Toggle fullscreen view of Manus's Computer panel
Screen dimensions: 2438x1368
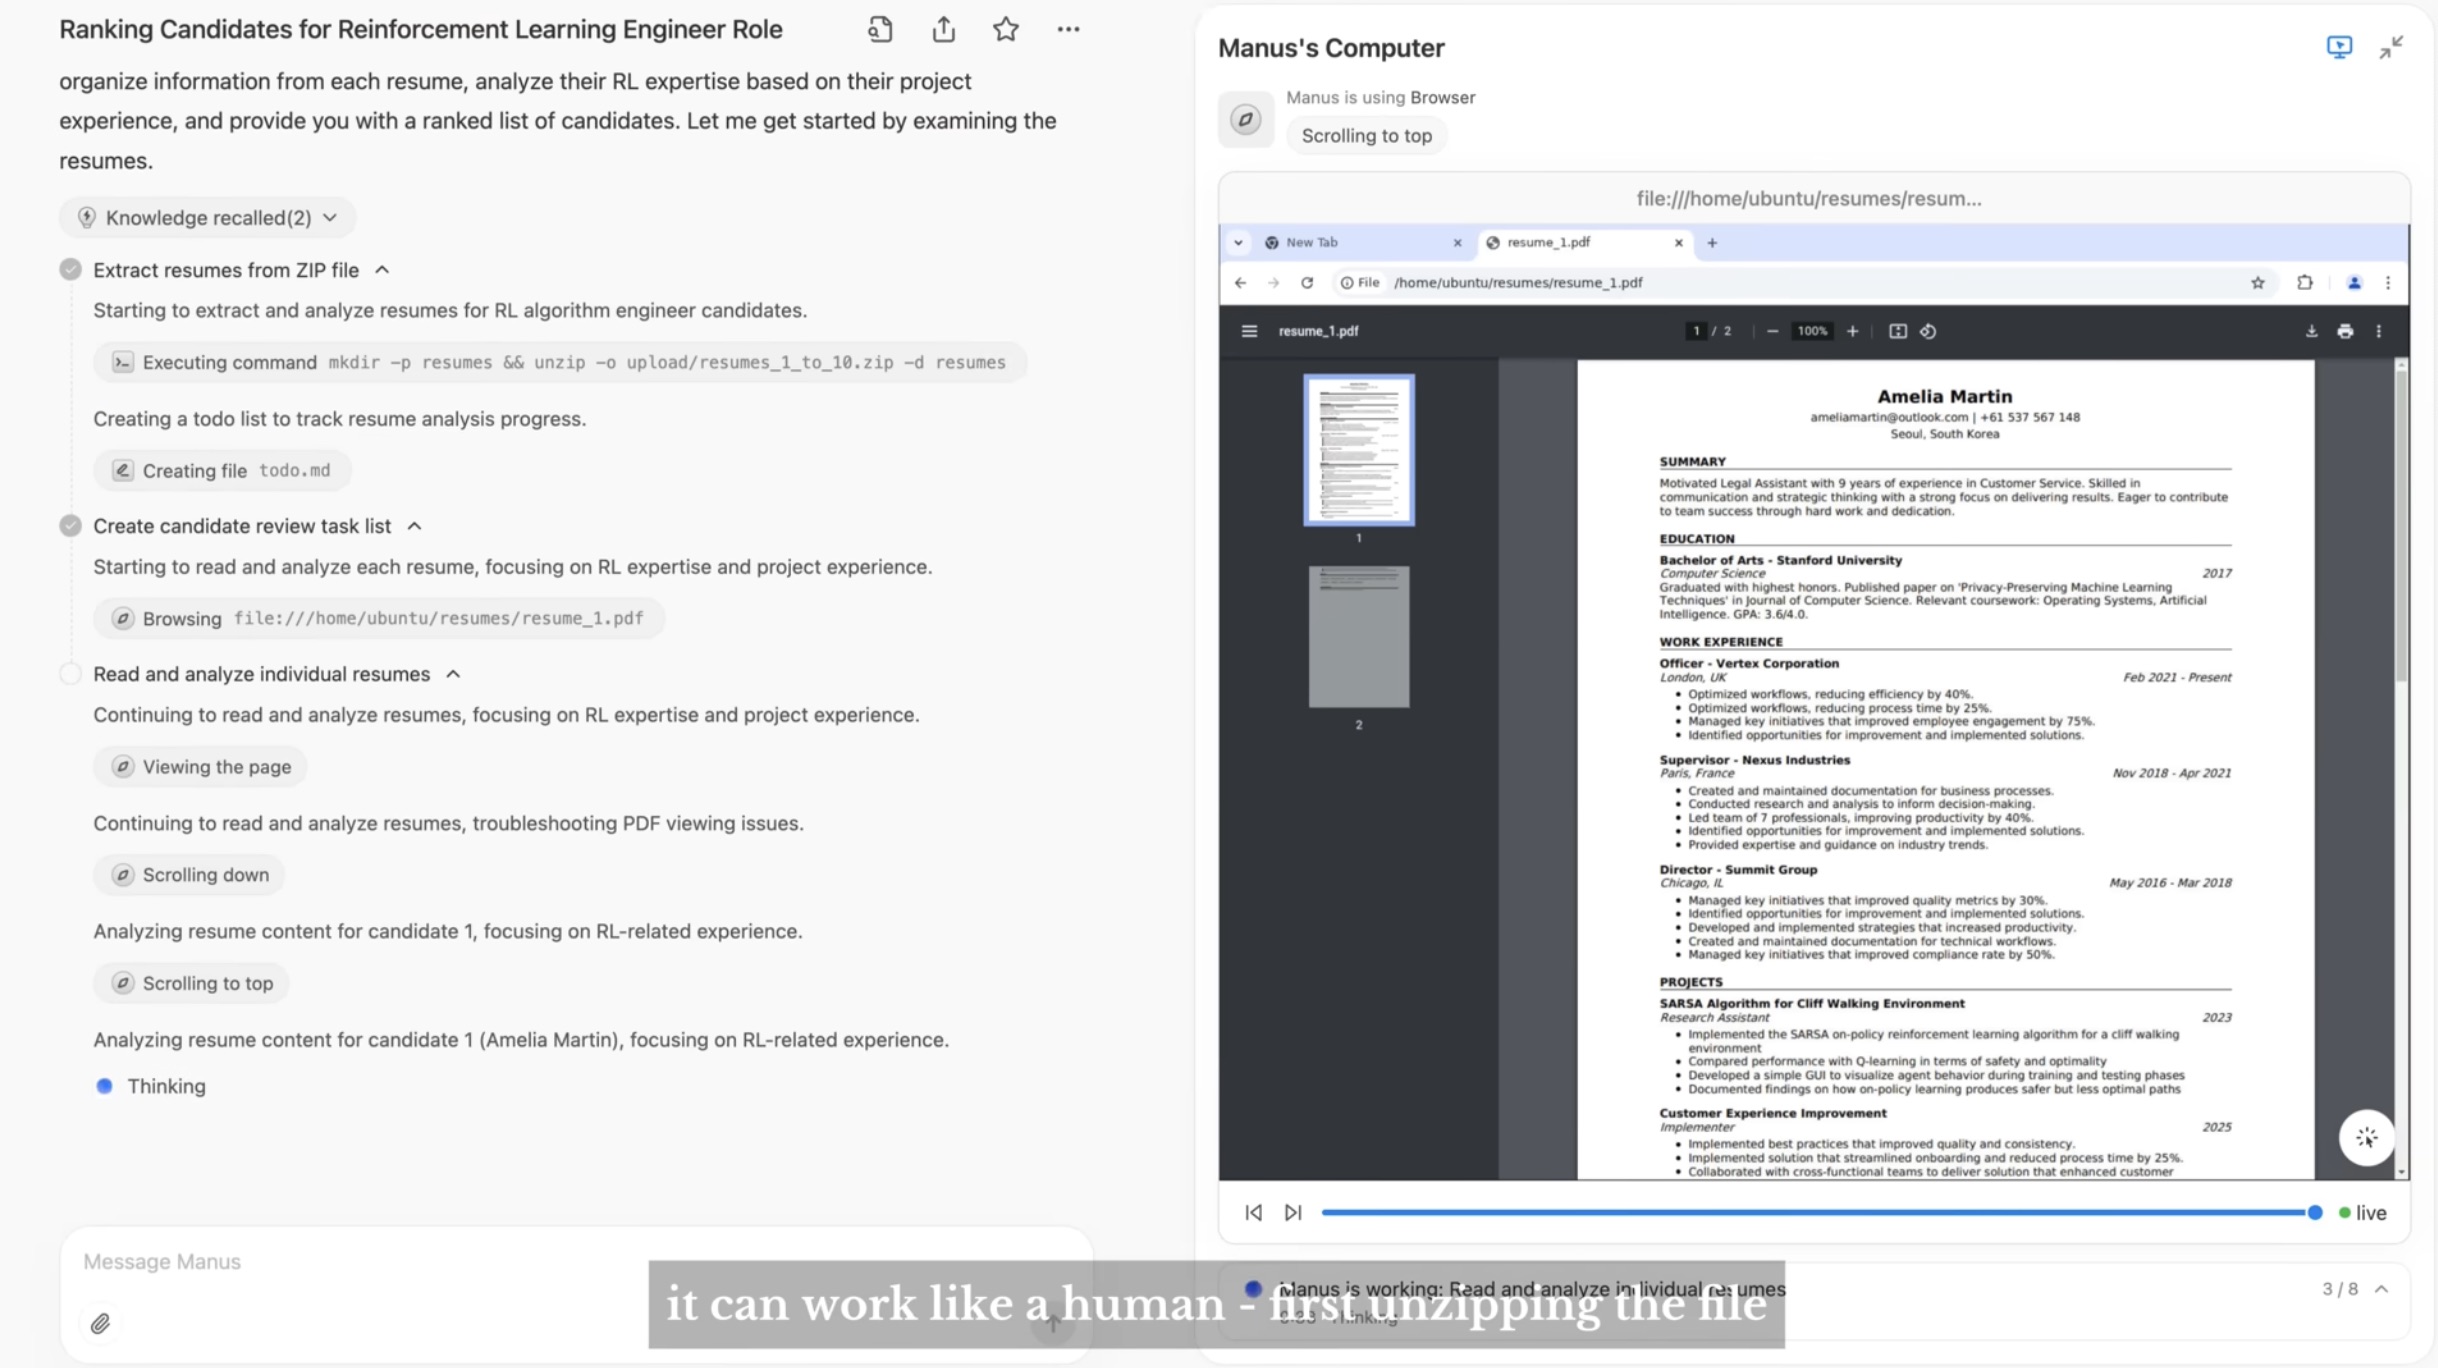point(2393,47)
